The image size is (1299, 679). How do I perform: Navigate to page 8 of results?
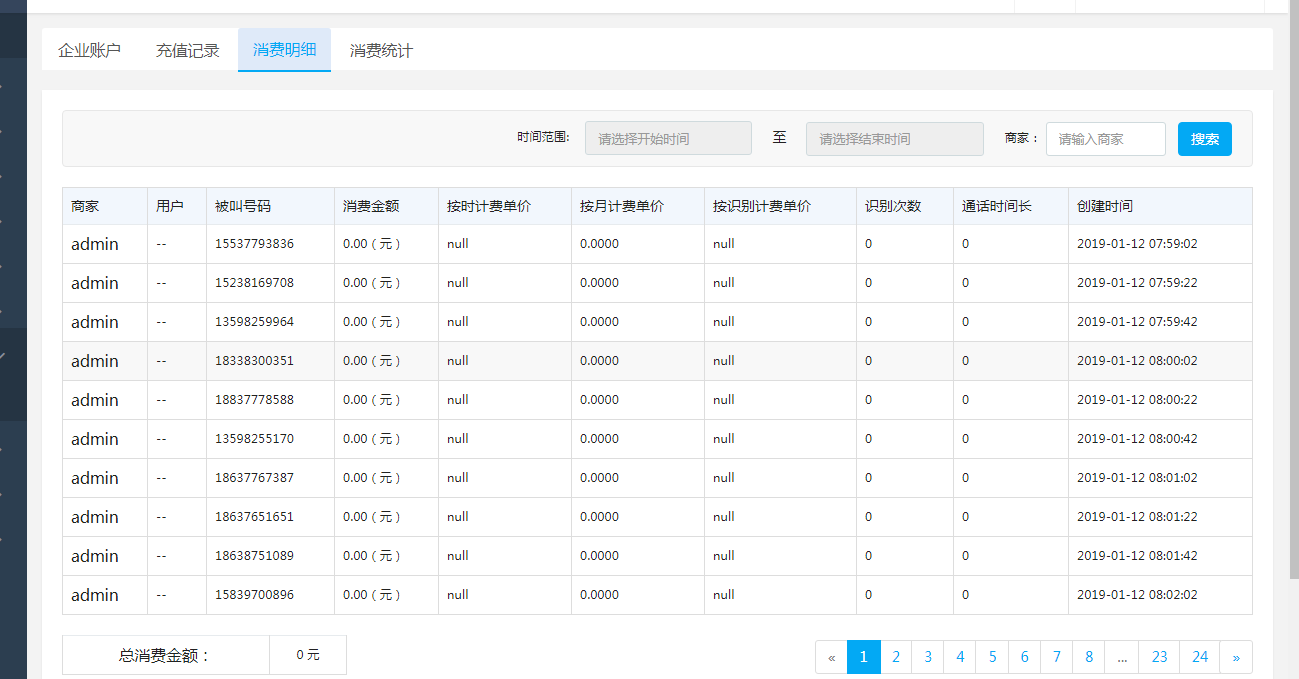pos(1089,657)
